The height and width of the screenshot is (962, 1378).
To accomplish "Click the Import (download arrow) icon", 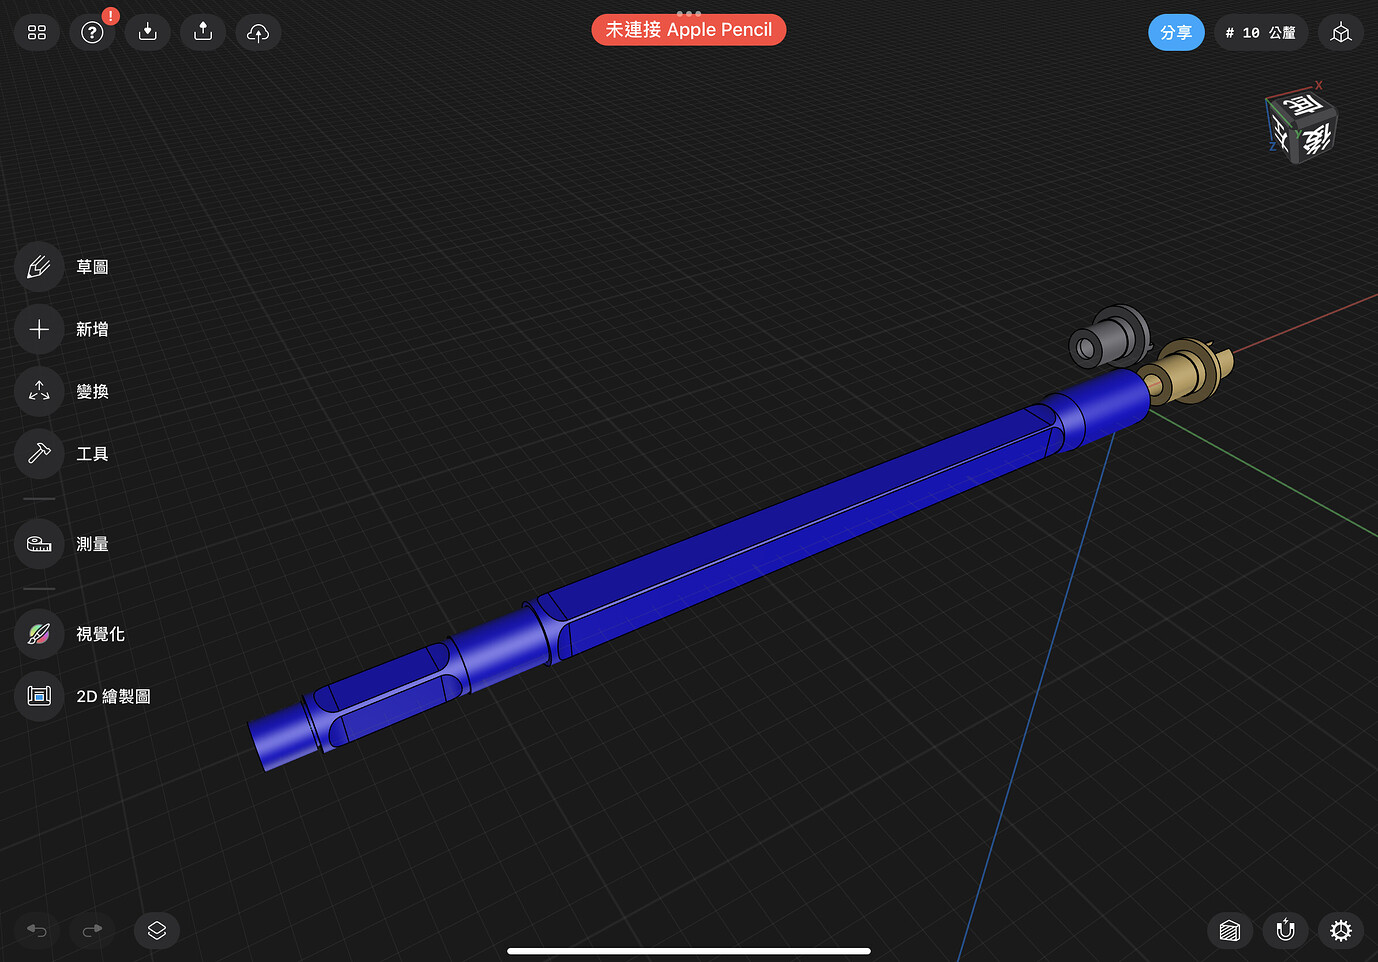I will (x=147, y=32).
